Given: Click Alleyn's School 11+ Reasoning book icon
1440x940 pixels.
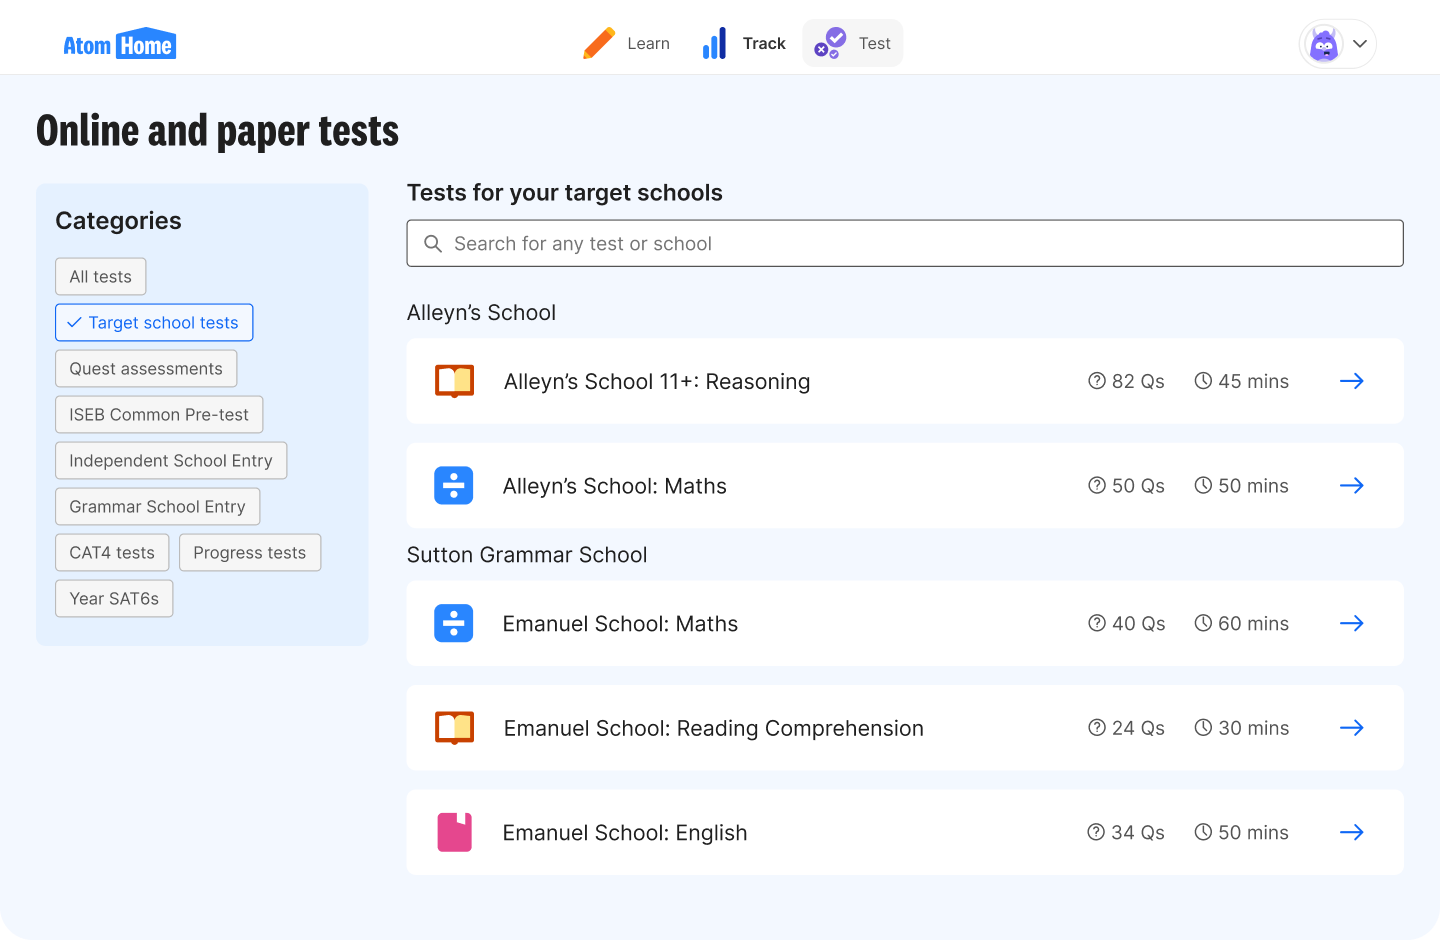Looking at the screenshot, I should point(454,381).
